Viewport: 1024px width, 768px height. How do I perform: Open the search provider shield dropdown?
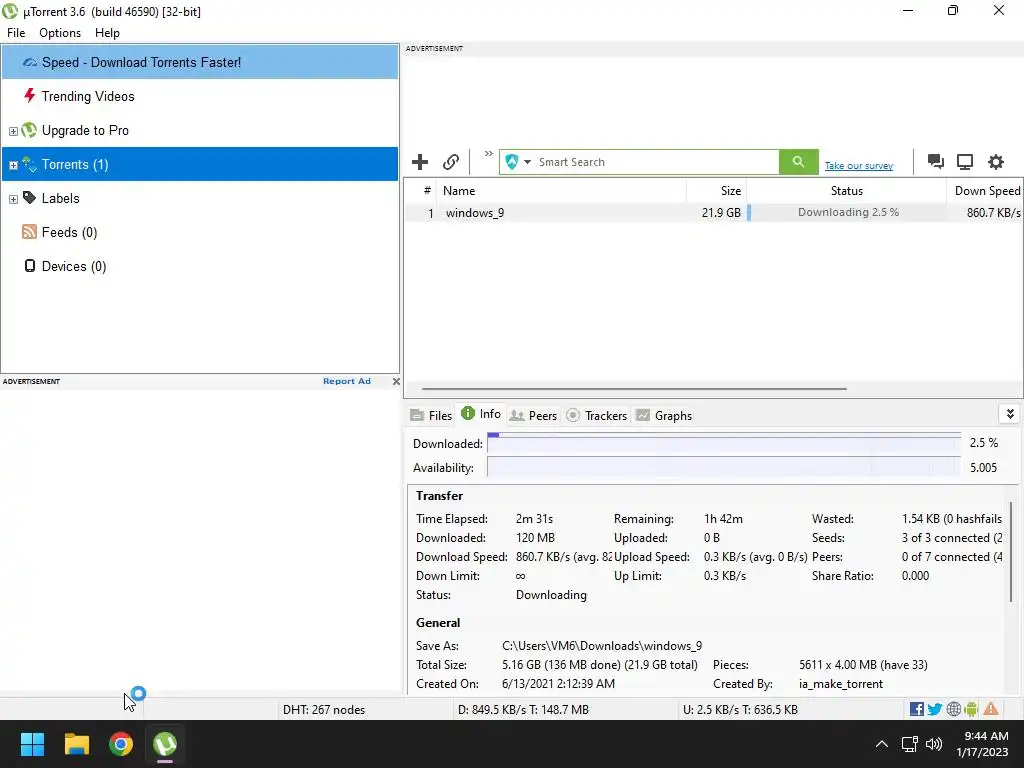(518, 162)
